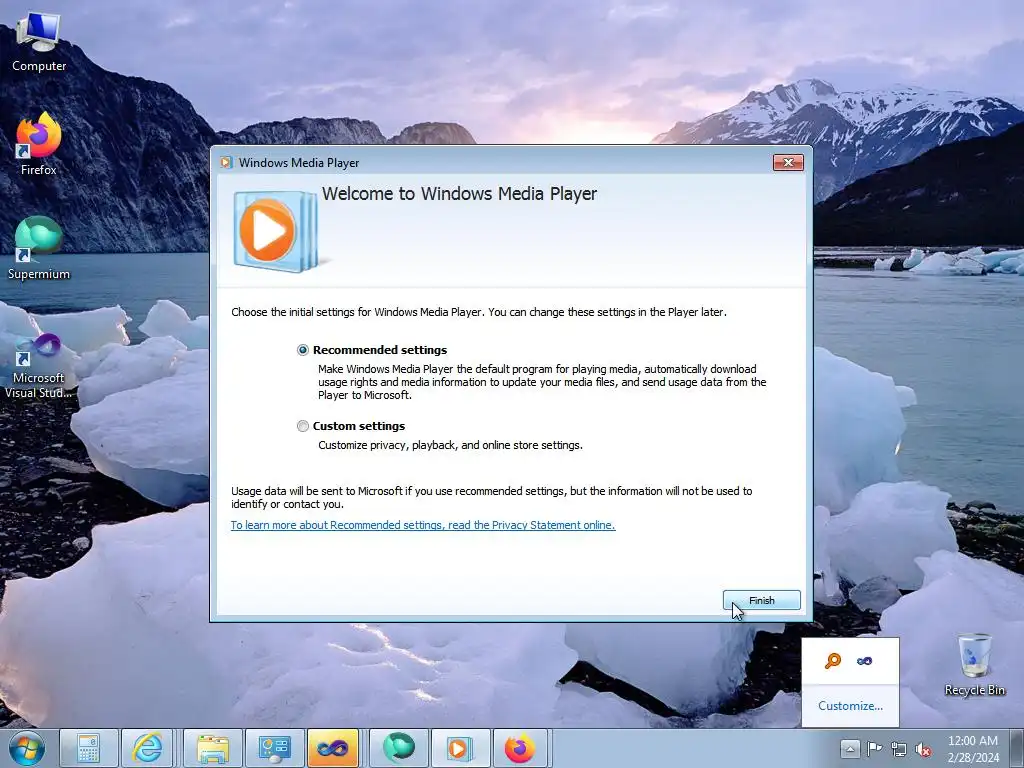Launch Firefox from the taskbar
This screenshot has height=768, width=1024.
(520, 748)
